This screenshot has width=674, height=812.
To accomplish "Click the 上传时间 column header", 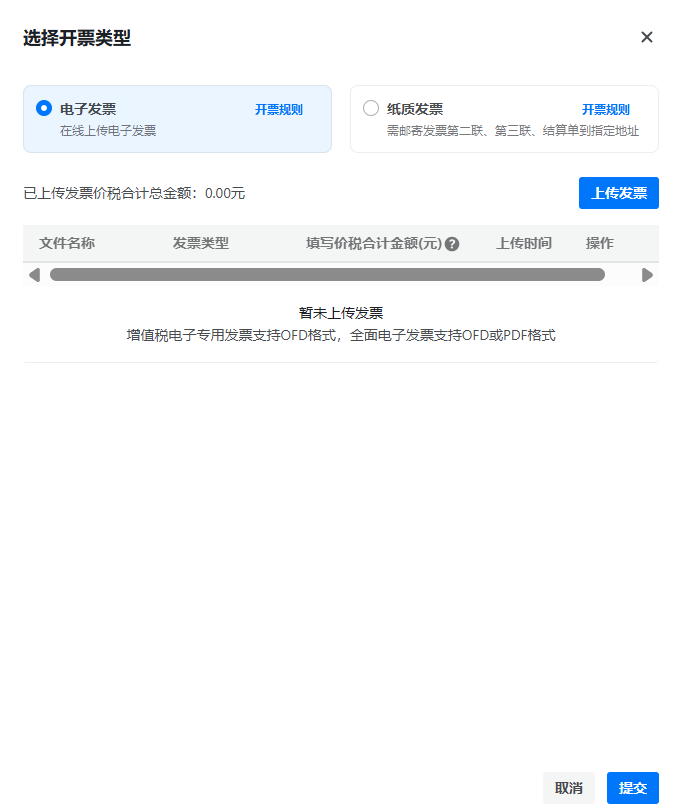I will click(x=524, y=243).
